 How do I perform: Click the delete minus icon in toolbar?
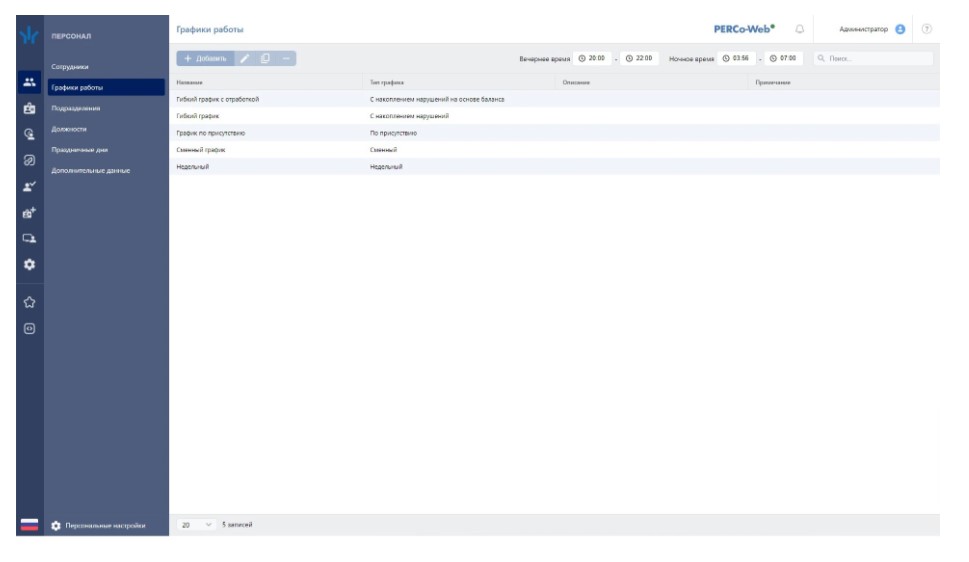click(286, 59)
